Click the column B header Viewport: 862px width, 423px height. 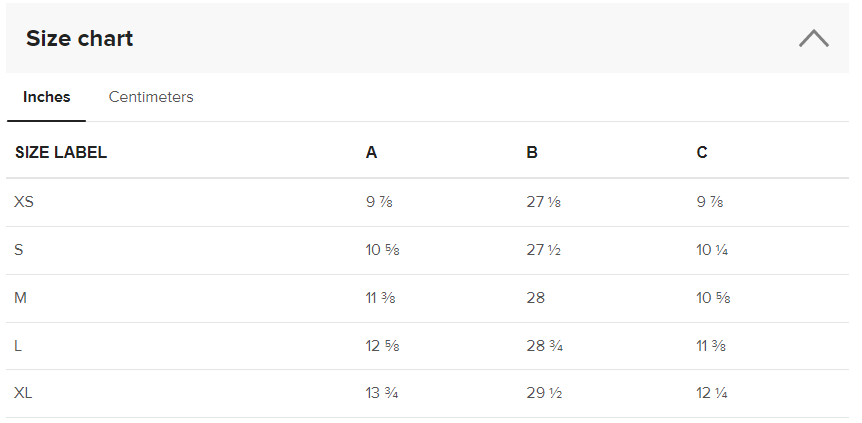pos(532,153)
